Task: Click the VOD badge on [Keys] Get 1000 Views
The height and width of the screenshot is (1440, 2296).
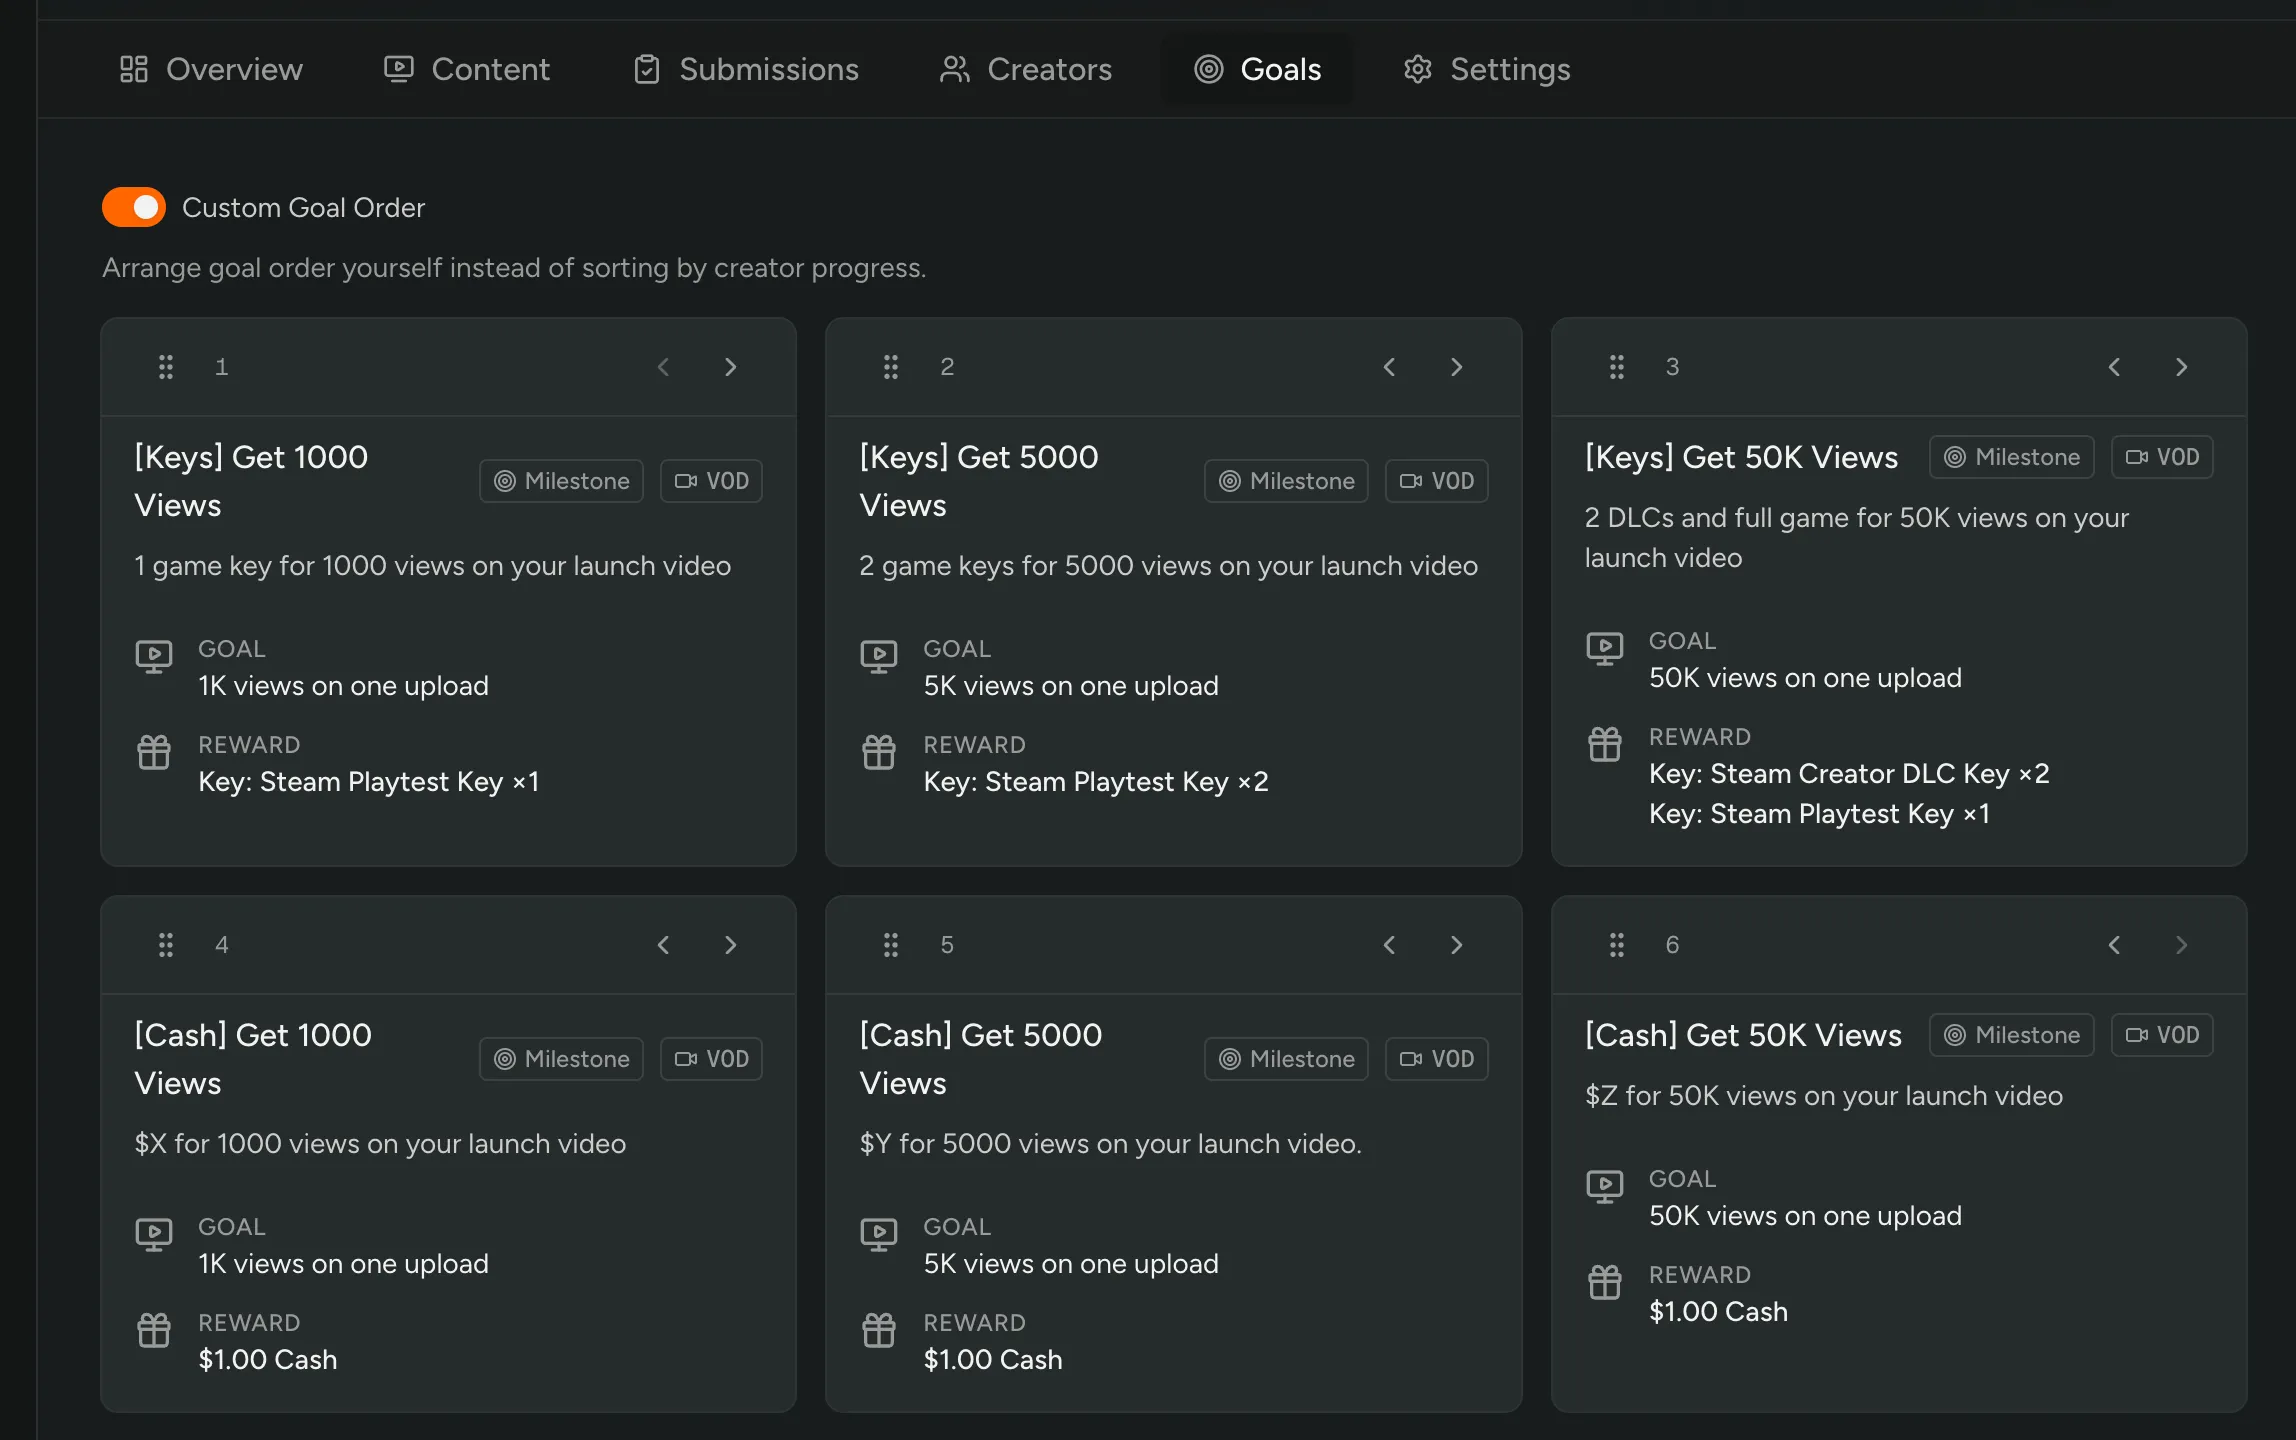Action: click(711, 481)
